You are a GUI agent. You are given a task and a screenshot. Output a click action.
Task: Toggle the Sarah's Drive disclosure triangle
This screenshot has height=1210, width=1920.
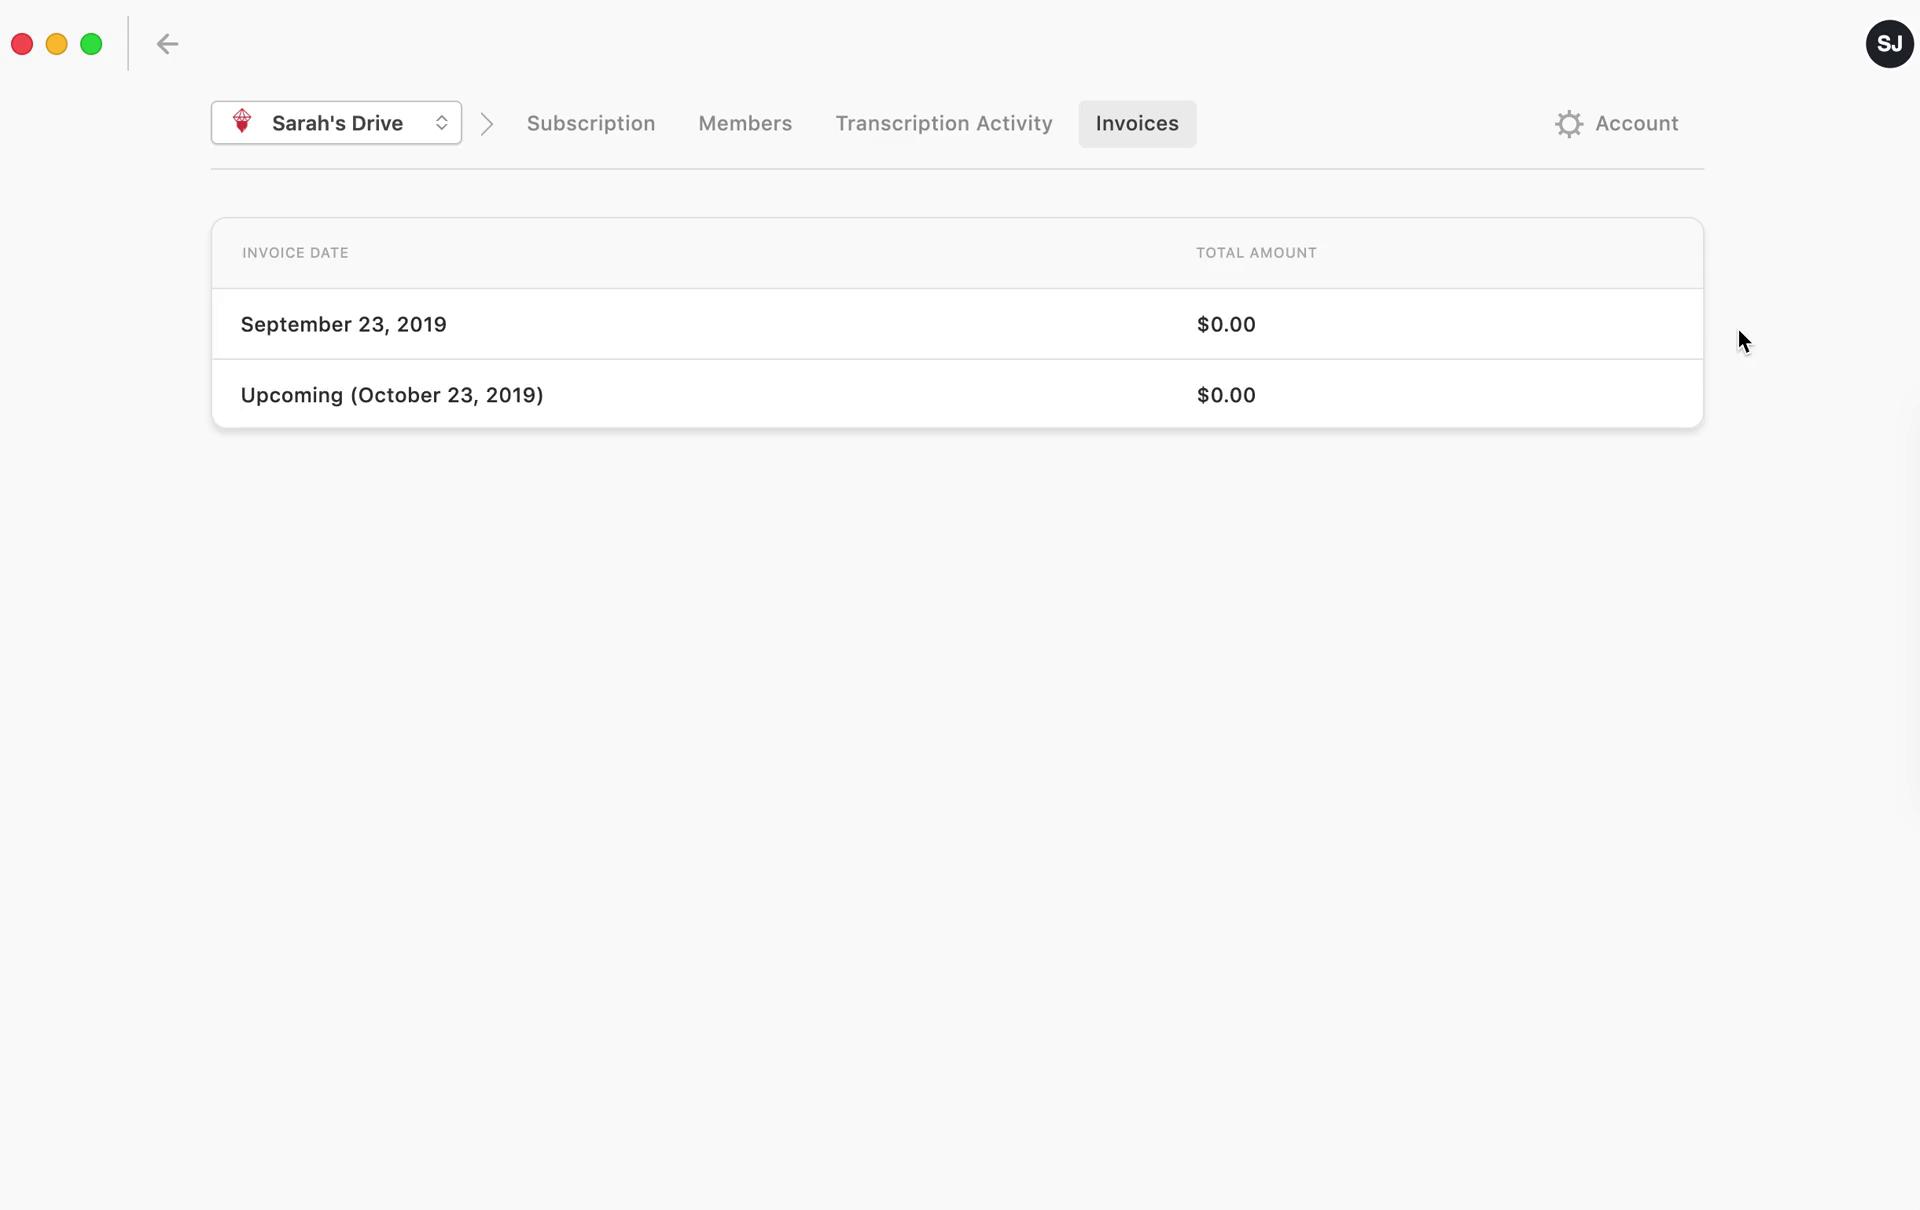click(440, 124)
